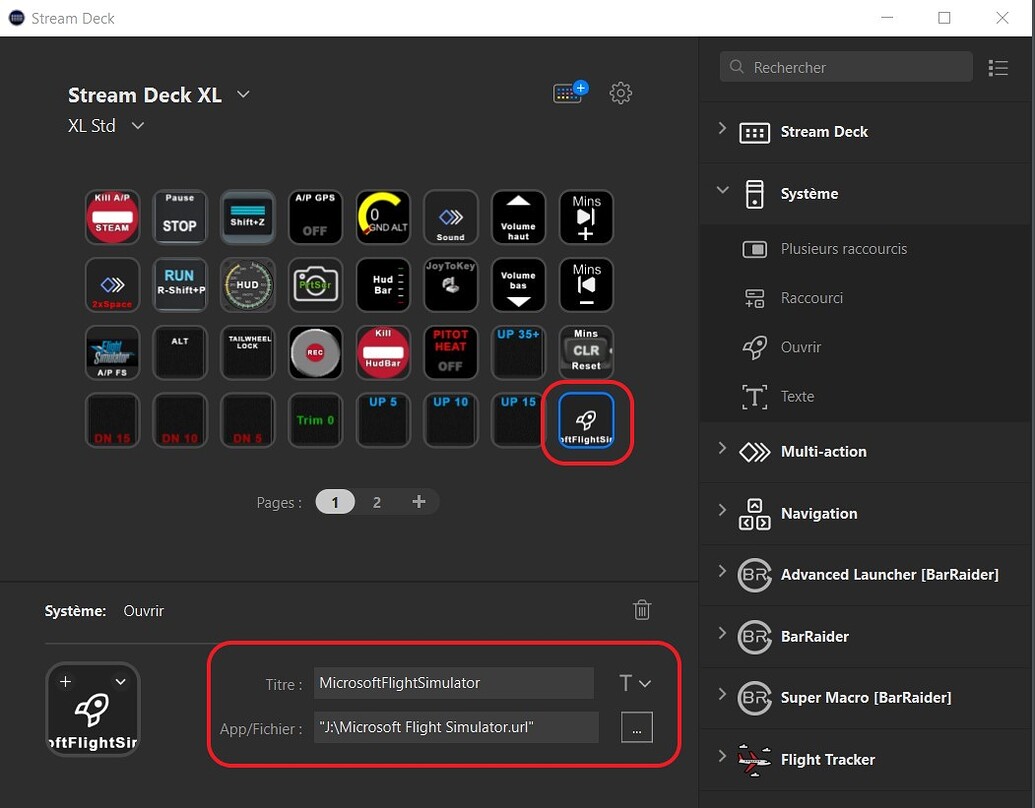
Task: Switch to page 2
Action: tap(377, 502)
